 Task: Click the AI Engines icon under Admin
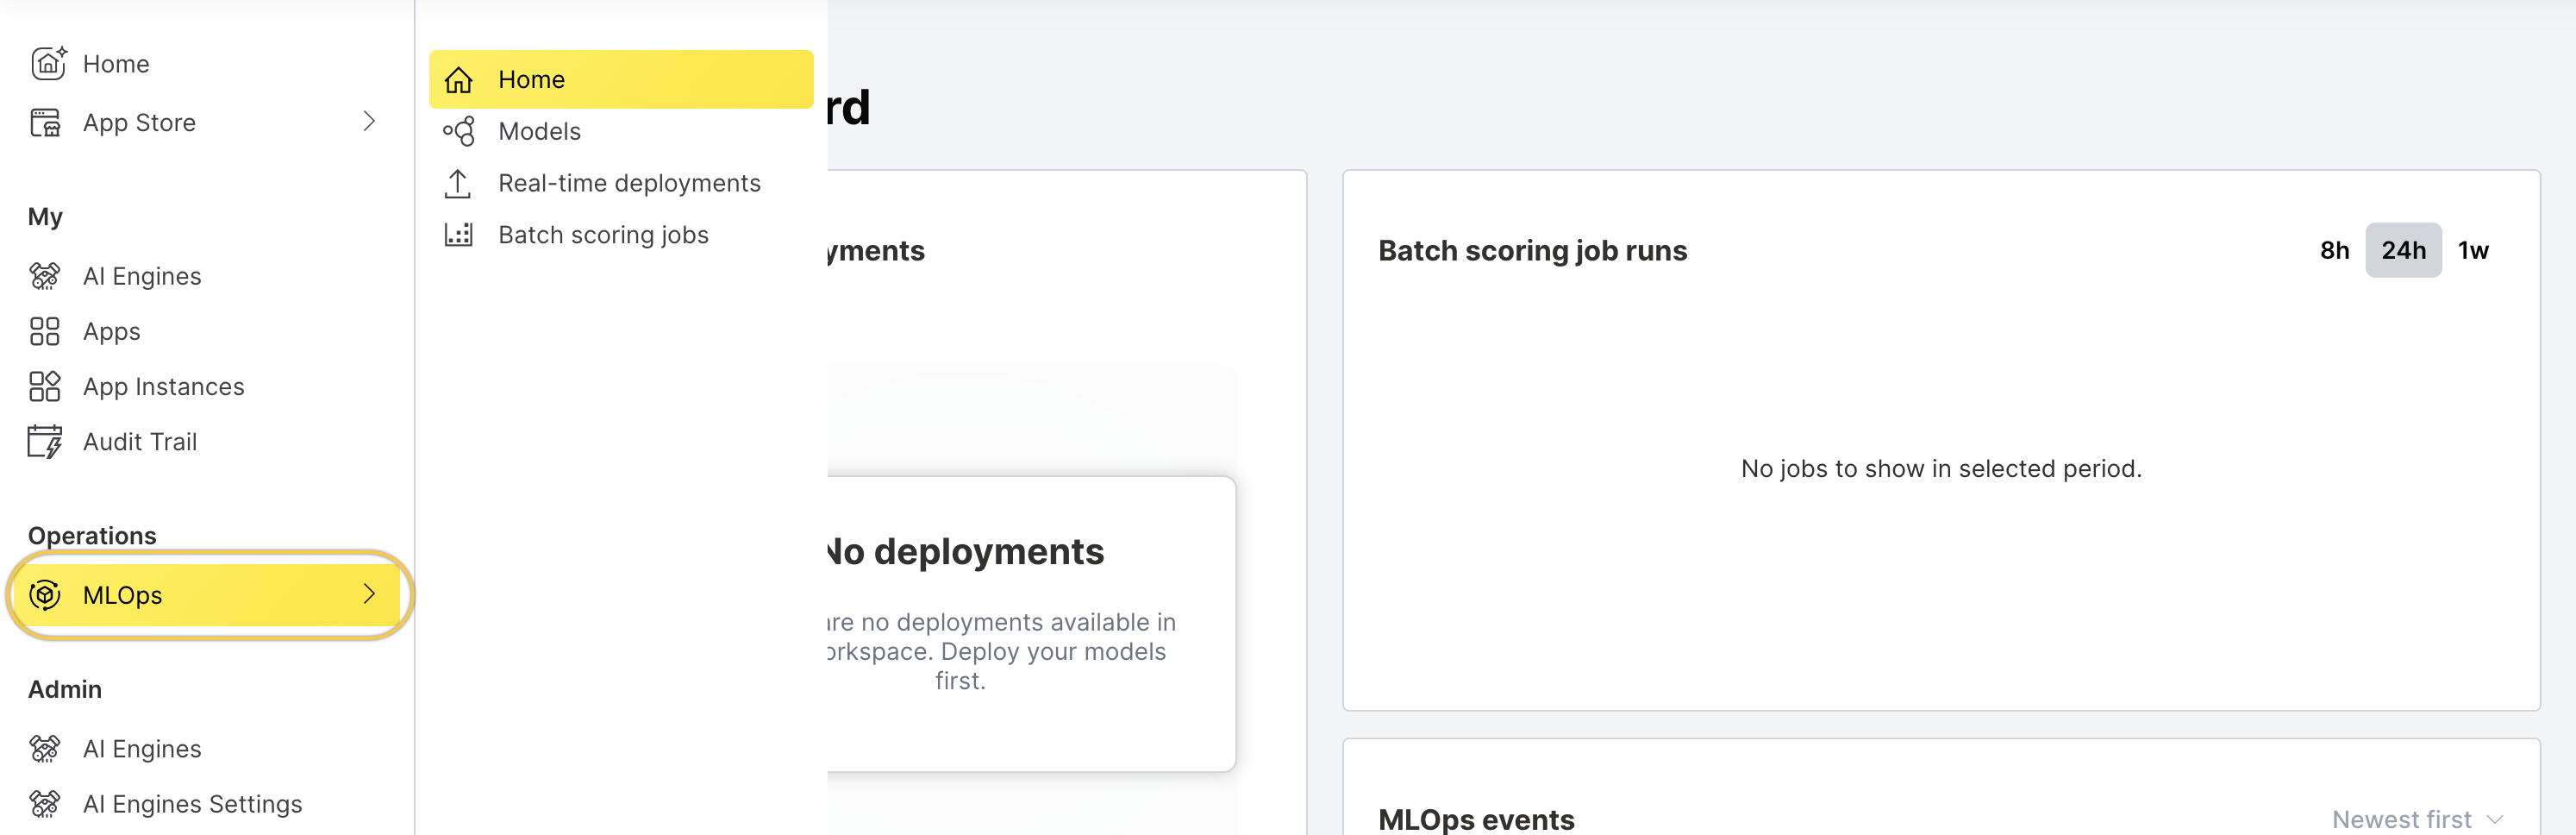45,748
